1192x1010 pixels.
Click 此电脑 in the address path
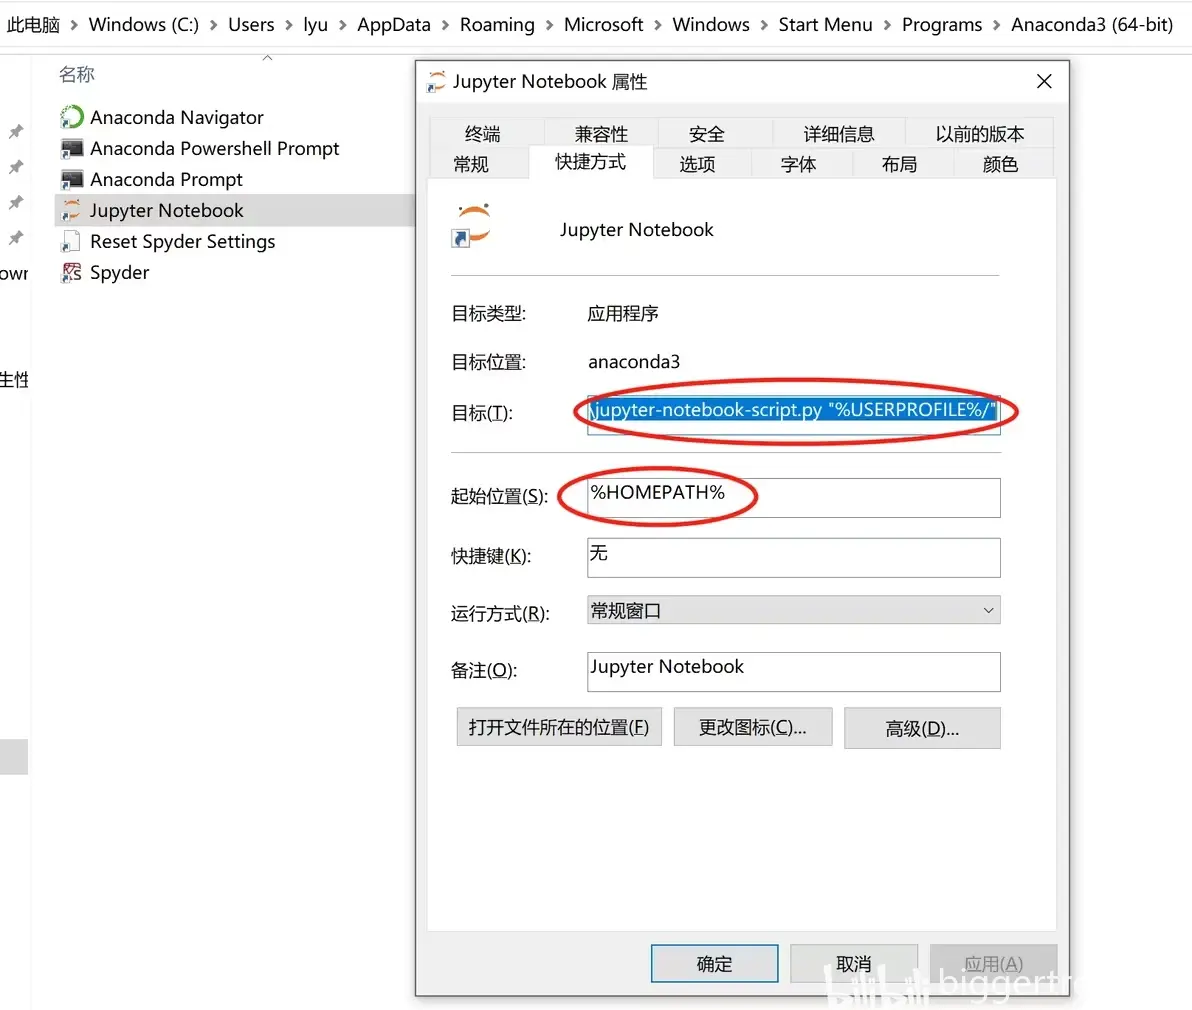point(33,24)
